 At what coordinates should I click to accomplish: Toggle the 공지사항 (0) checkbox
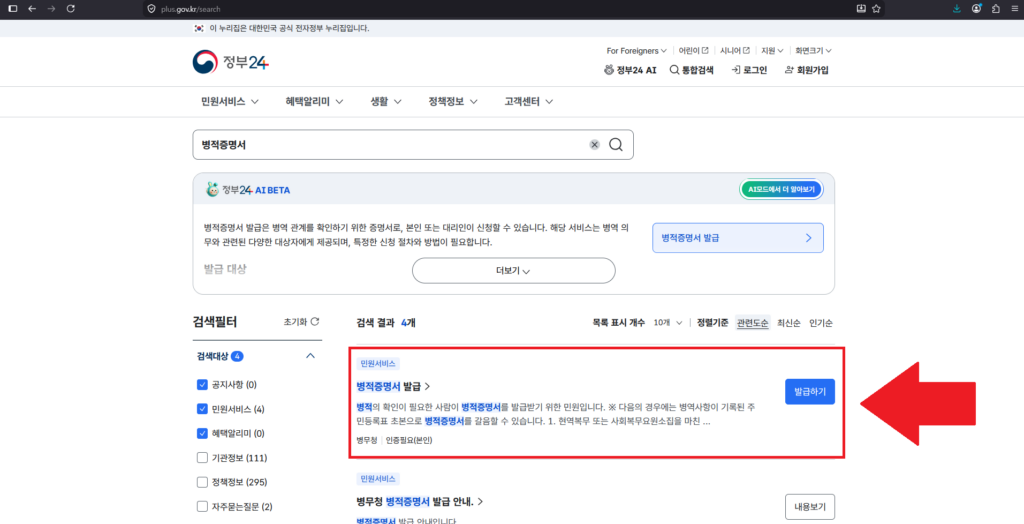pyautogui.click(x=202, y=384)
